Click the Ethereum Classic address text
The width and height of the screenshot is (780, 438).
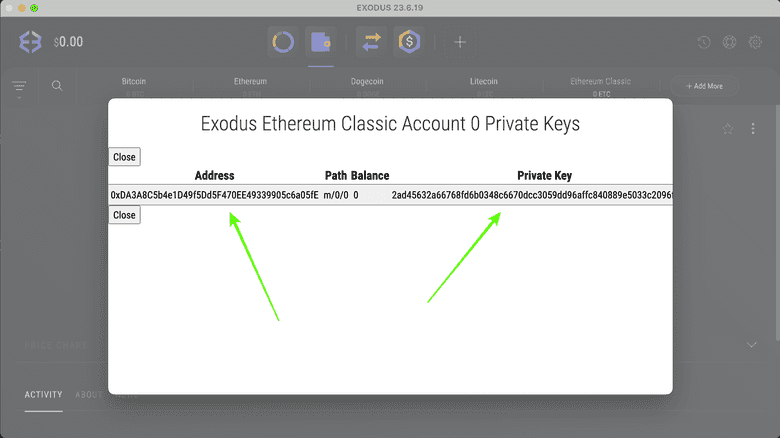click(x=214, y=195)
